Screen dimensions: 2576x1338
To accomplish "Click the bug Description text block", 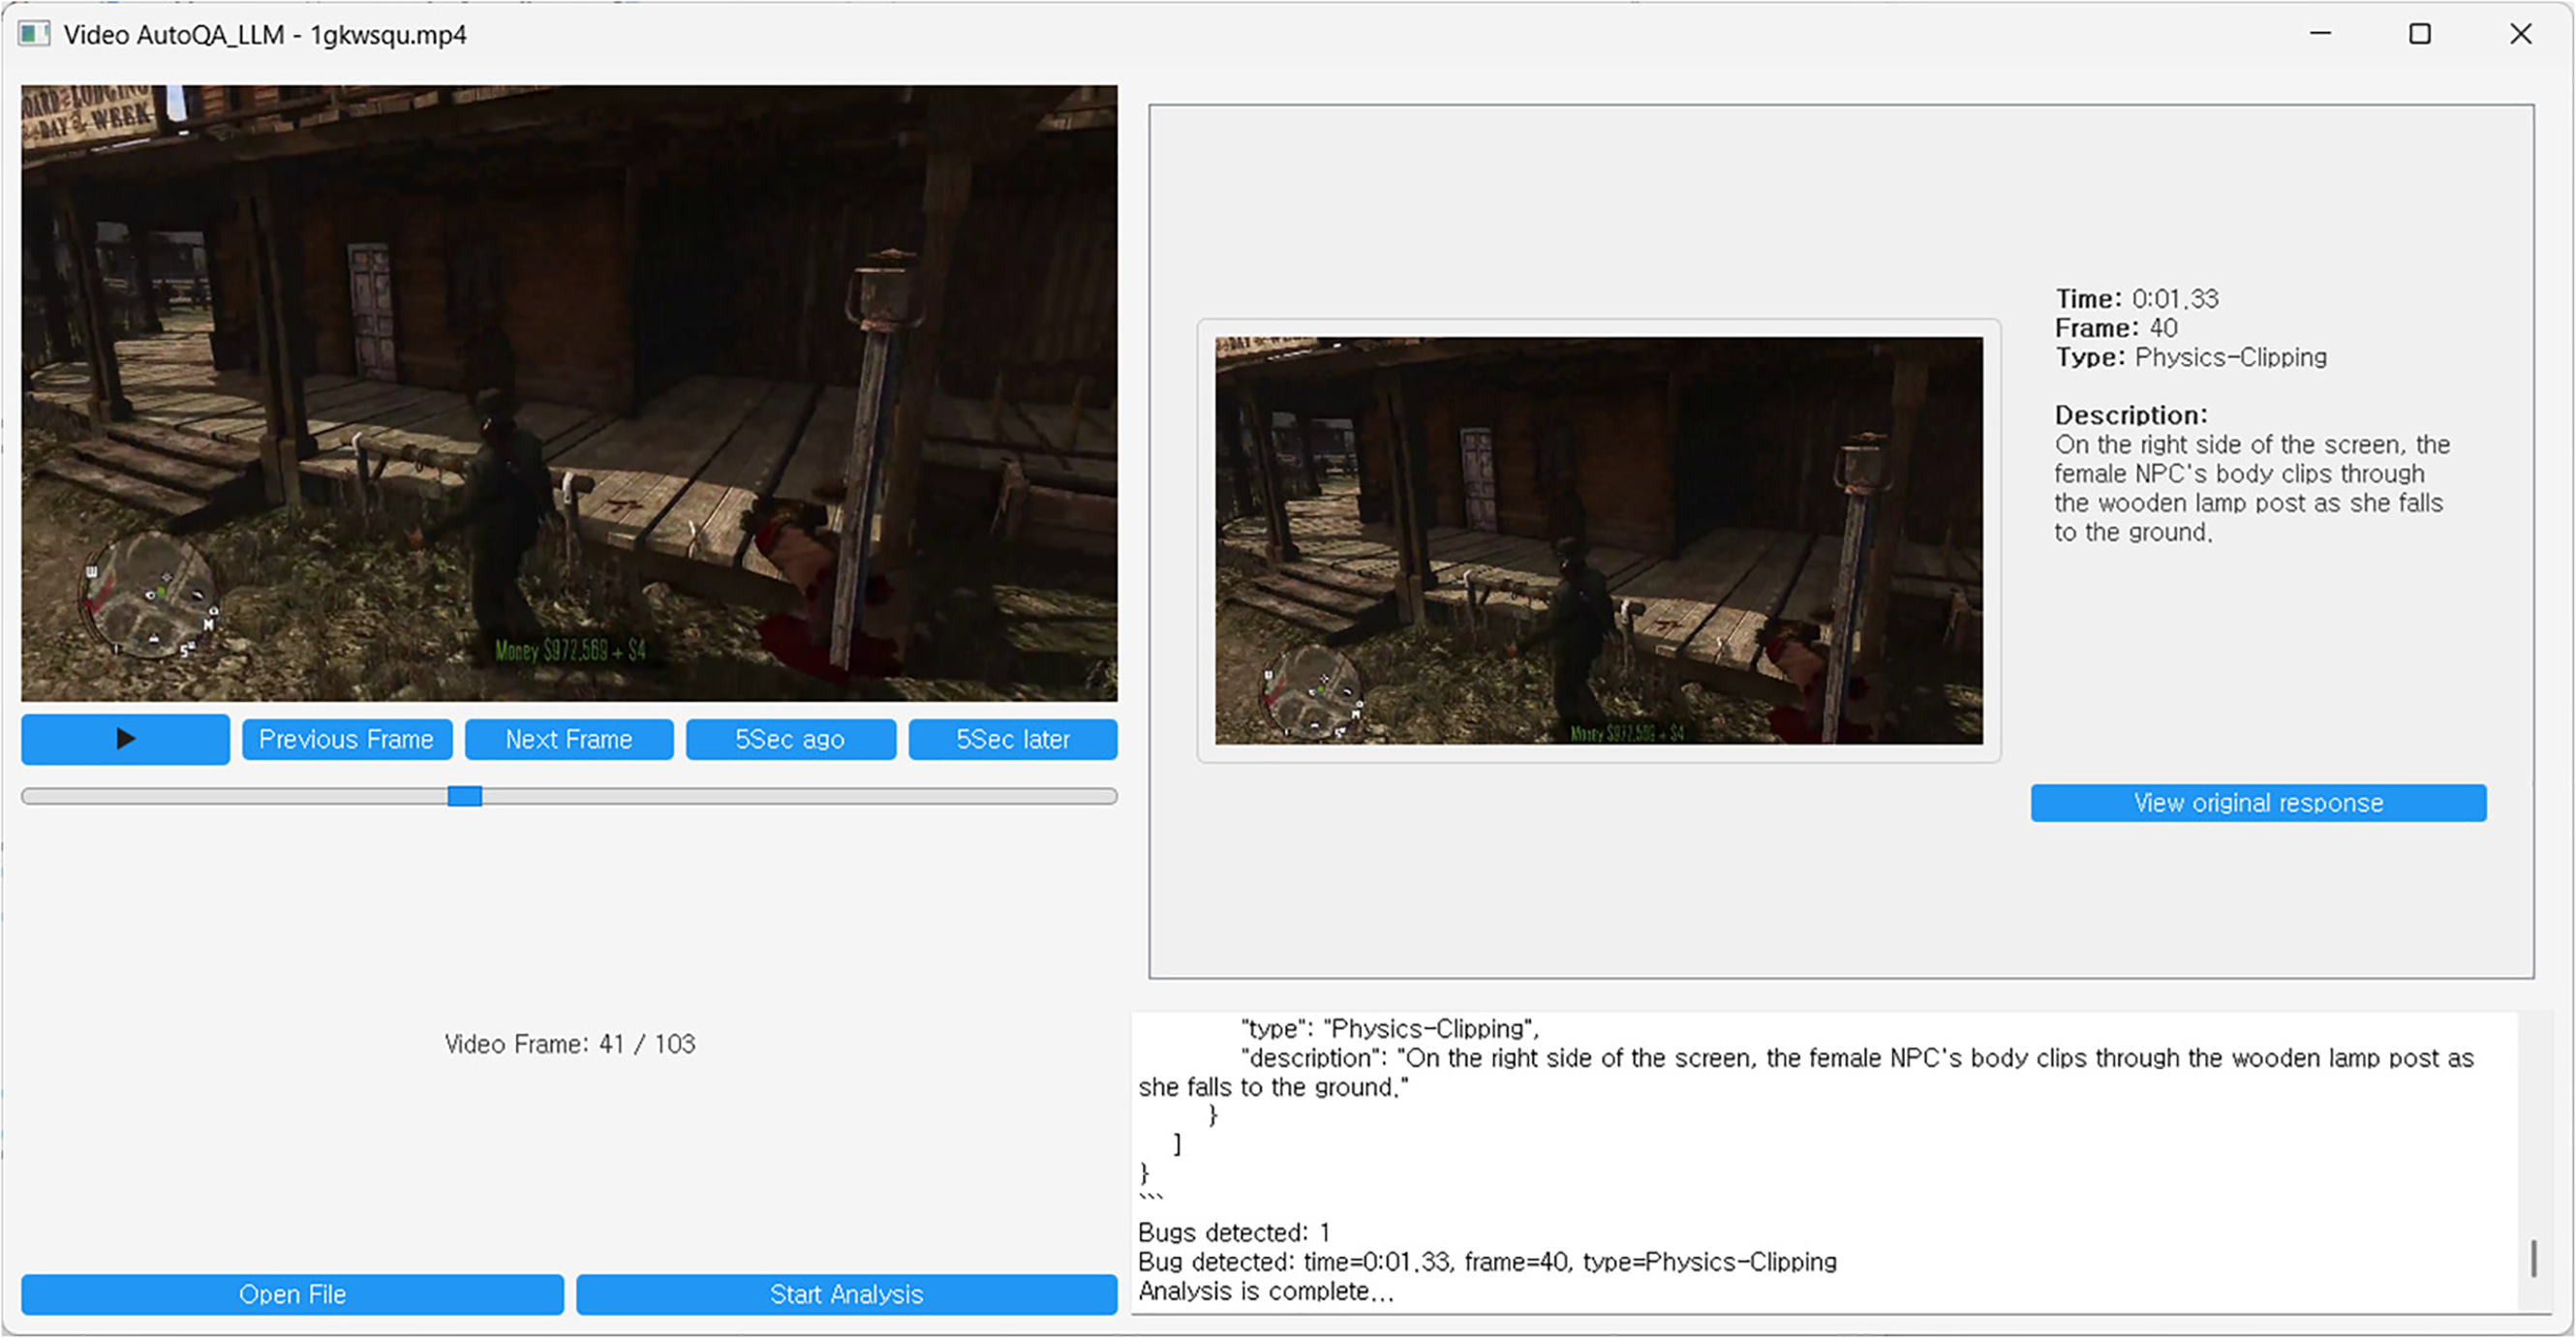I will pos(2248,488).
